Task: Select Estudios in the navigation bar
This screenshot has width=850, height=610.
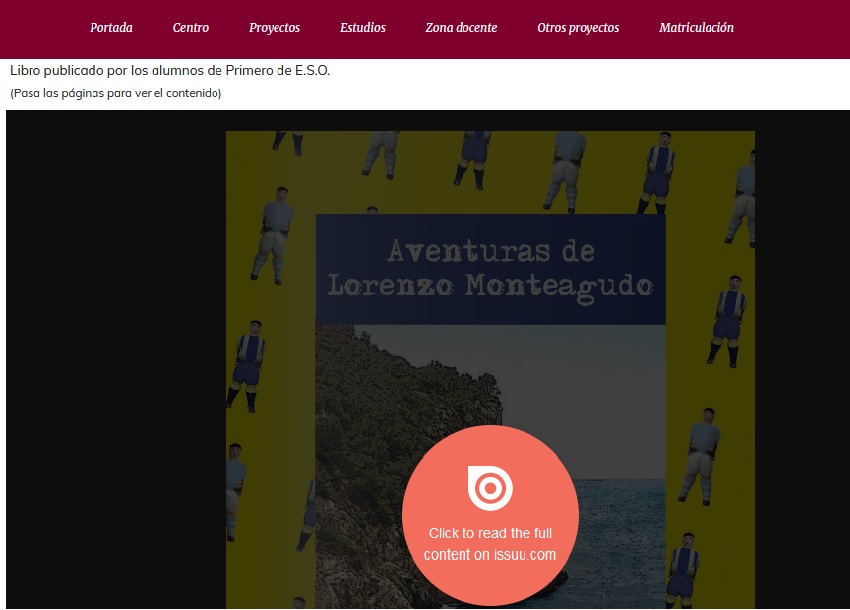Action: click(363, 28)
